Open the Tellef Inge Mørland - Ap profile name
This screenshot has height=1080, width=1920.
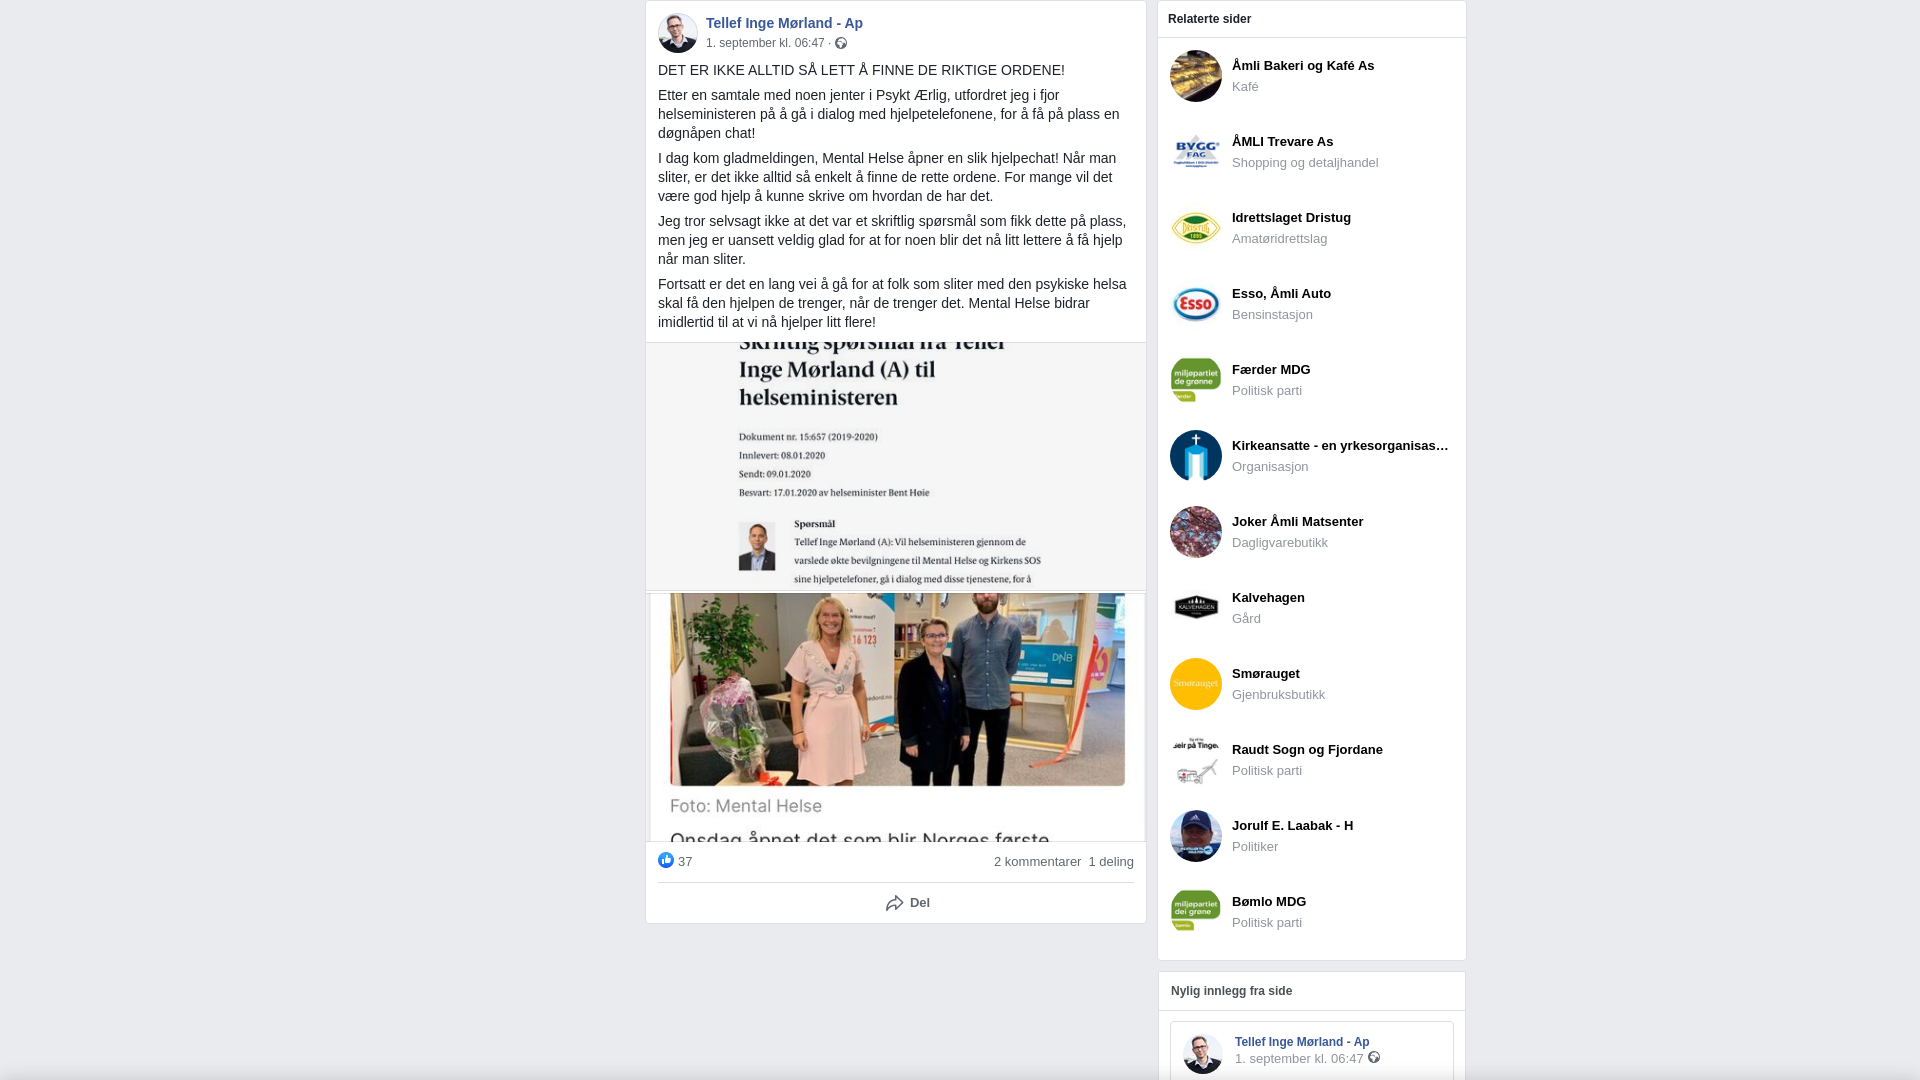click(x=784, y=23)
